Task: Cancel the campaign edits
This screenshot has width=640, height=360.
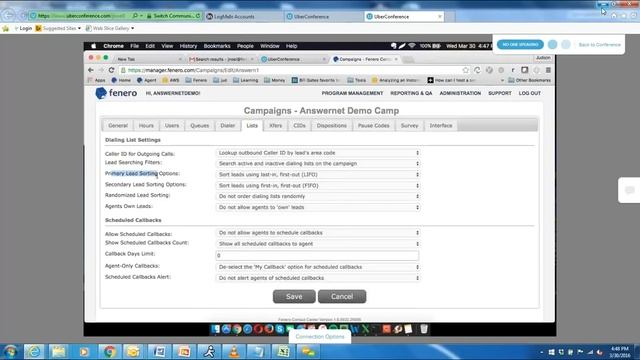Action: [x=342, y=297]
